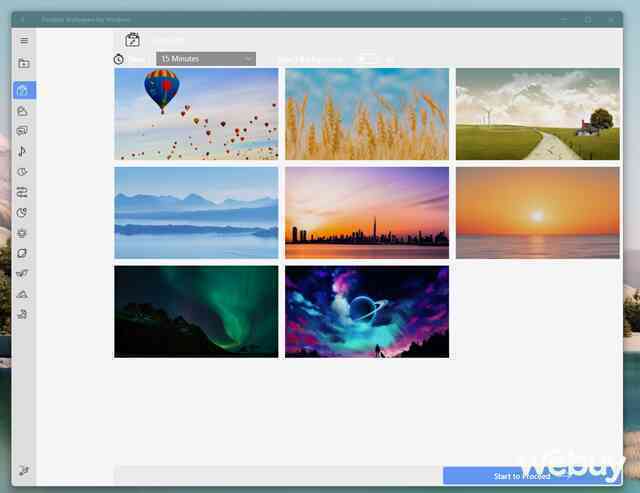Screen dimensions: 640x493
Task: Select the city skyline sunset wallpaper
Action: [x=367, y=213]
